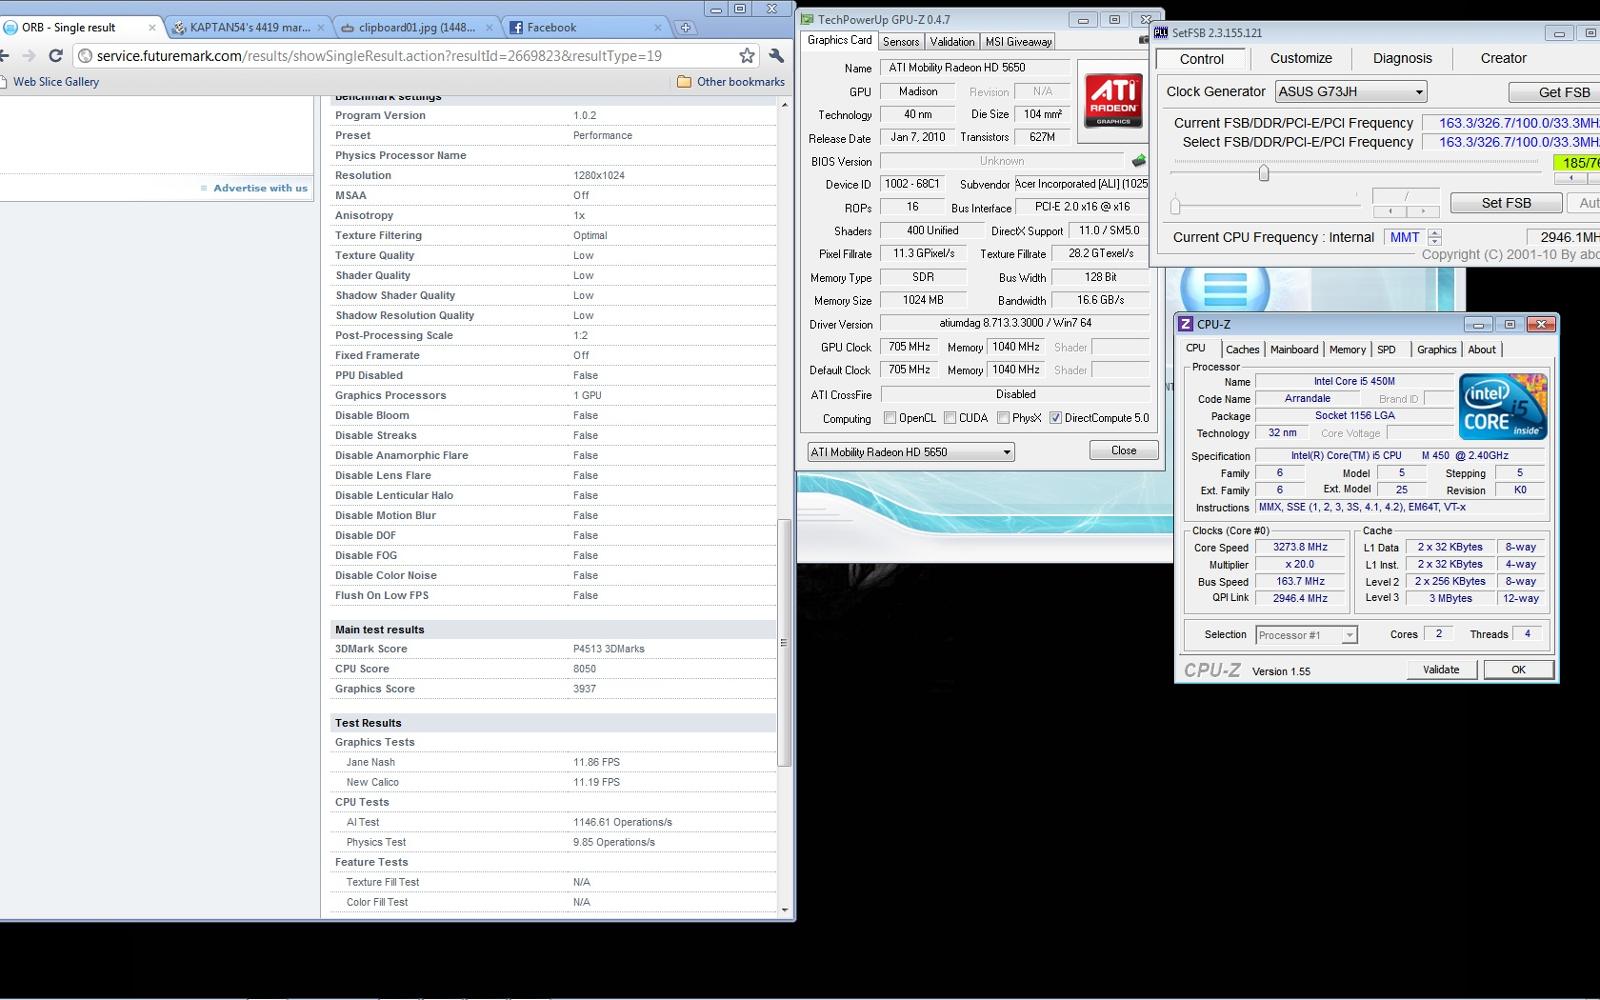Viewport: 1600px width, 1000px height.
Task: Click the SetFSB PLL title bar icon
Action: pos(1161,33)
